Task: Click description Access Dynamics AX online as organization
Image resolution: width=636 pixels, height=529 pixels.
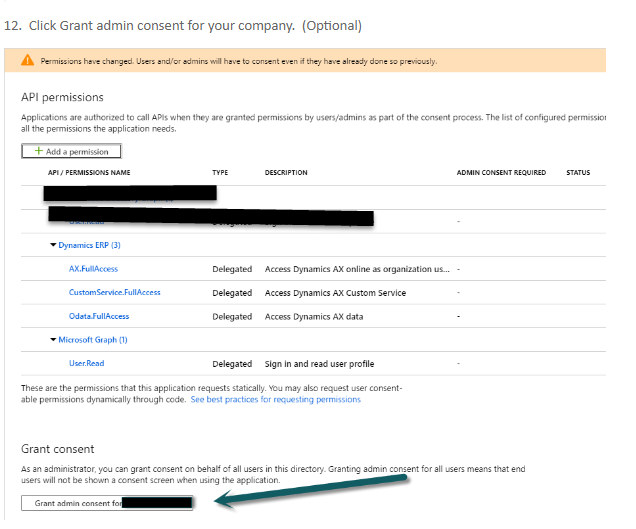Action: (x=357, y=269)
